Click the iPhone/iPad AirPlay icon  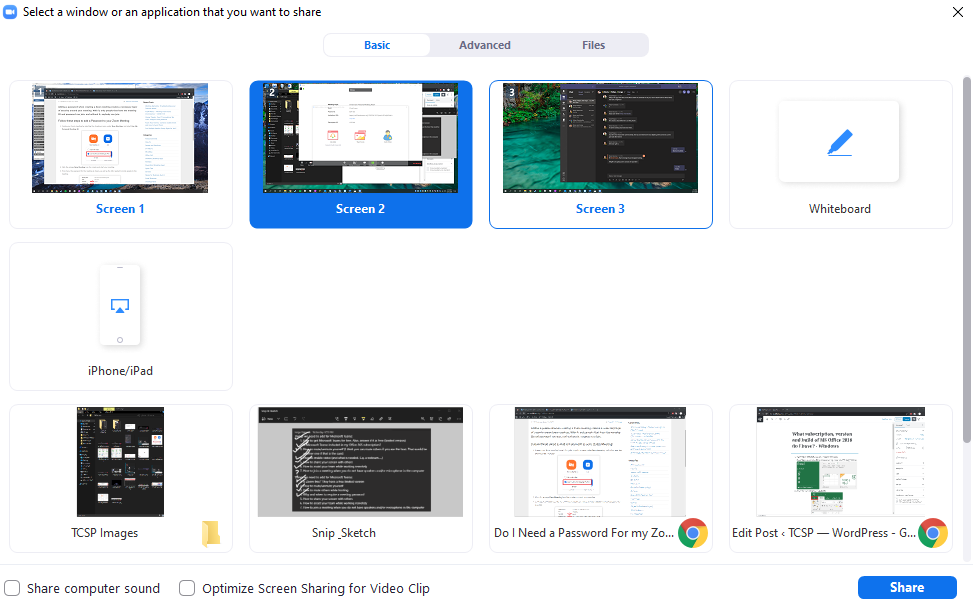point(120,305)
